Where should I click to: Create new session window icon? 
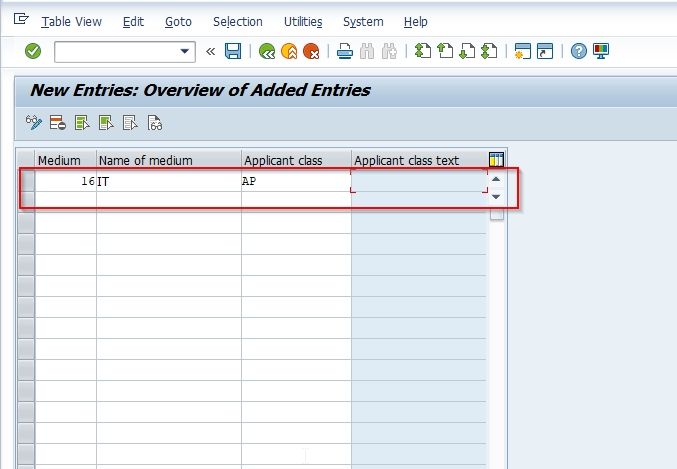(522, 51)
